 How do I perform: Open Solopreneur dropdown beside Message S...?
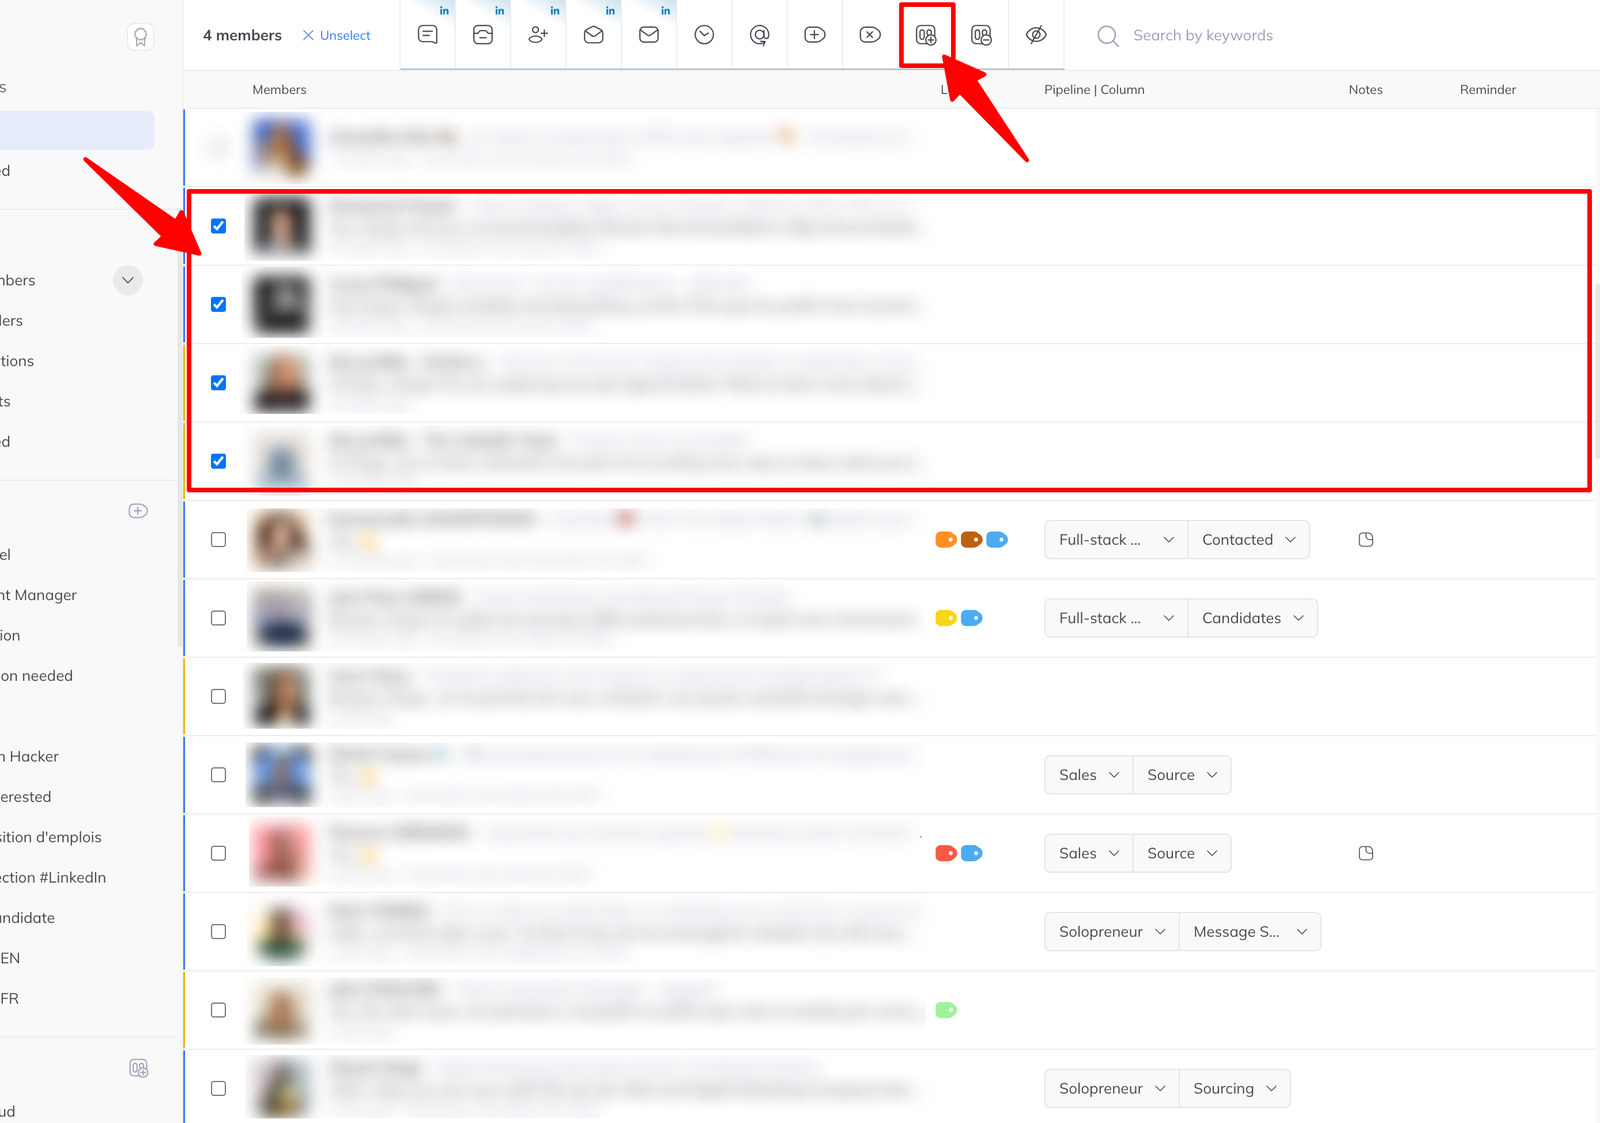coord(1112,932)
